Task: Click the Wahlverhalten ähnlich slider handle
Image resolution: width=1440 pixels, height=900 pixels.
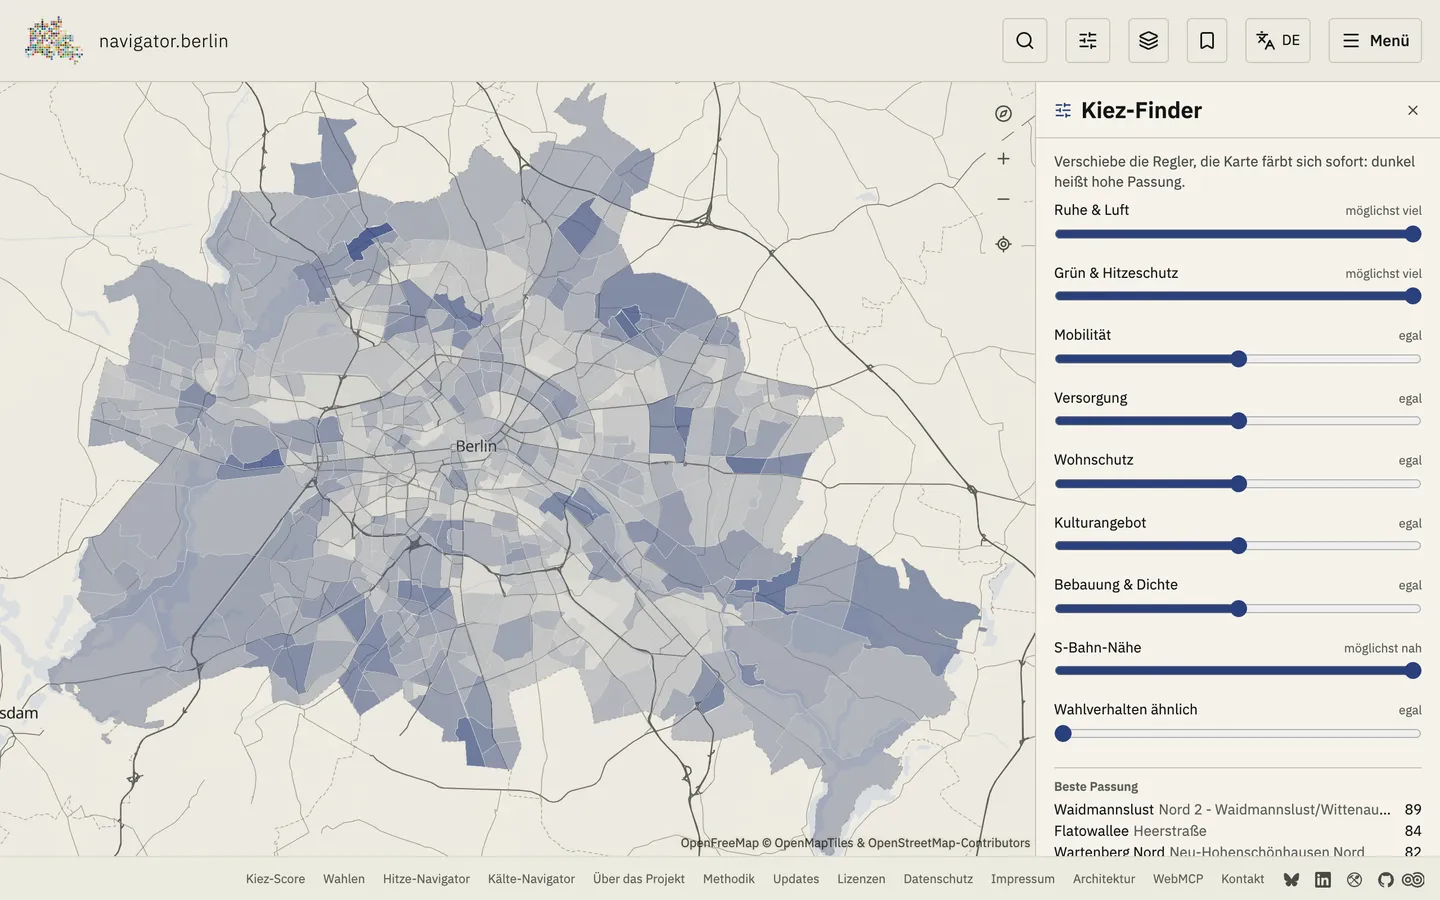Action: tap(1063, 734)
